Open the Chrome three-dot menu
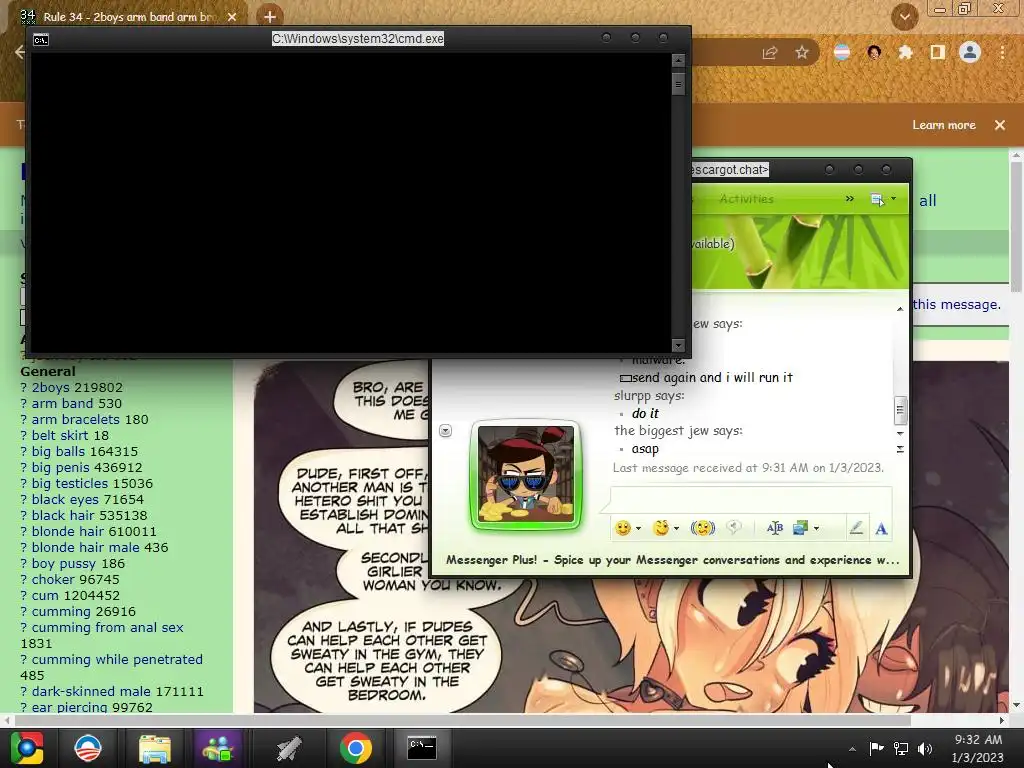Viewport: 1024px width, 768px height. (x=1002, y=53)
